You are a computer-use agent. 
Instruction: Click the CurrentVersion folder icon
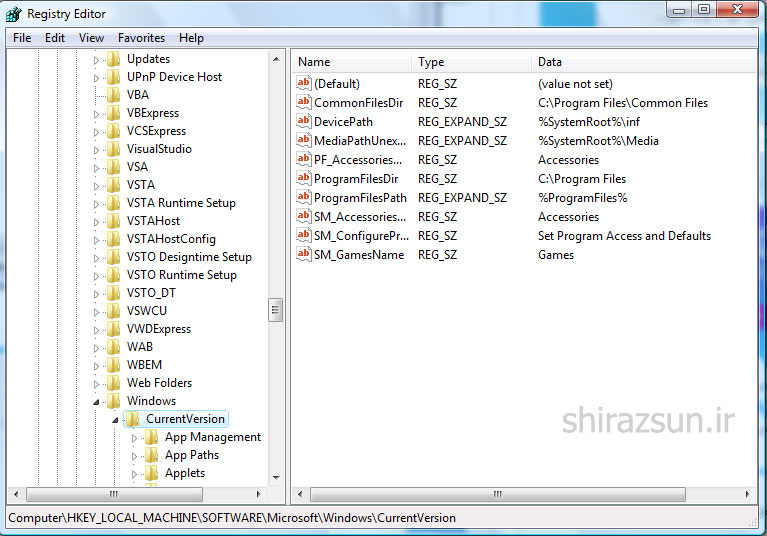pos(133,419)
